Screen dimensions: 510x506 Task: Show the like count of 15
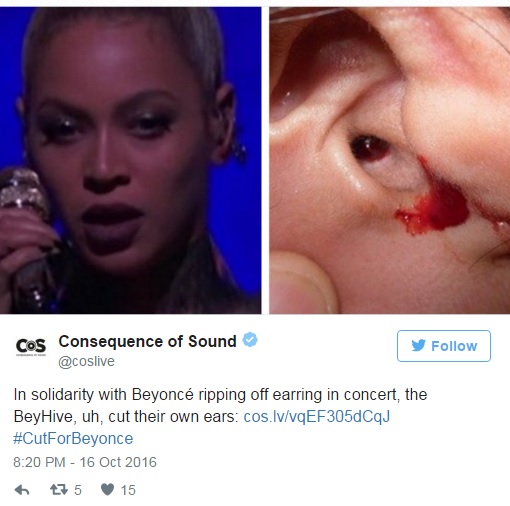click(x=128, y=490)
